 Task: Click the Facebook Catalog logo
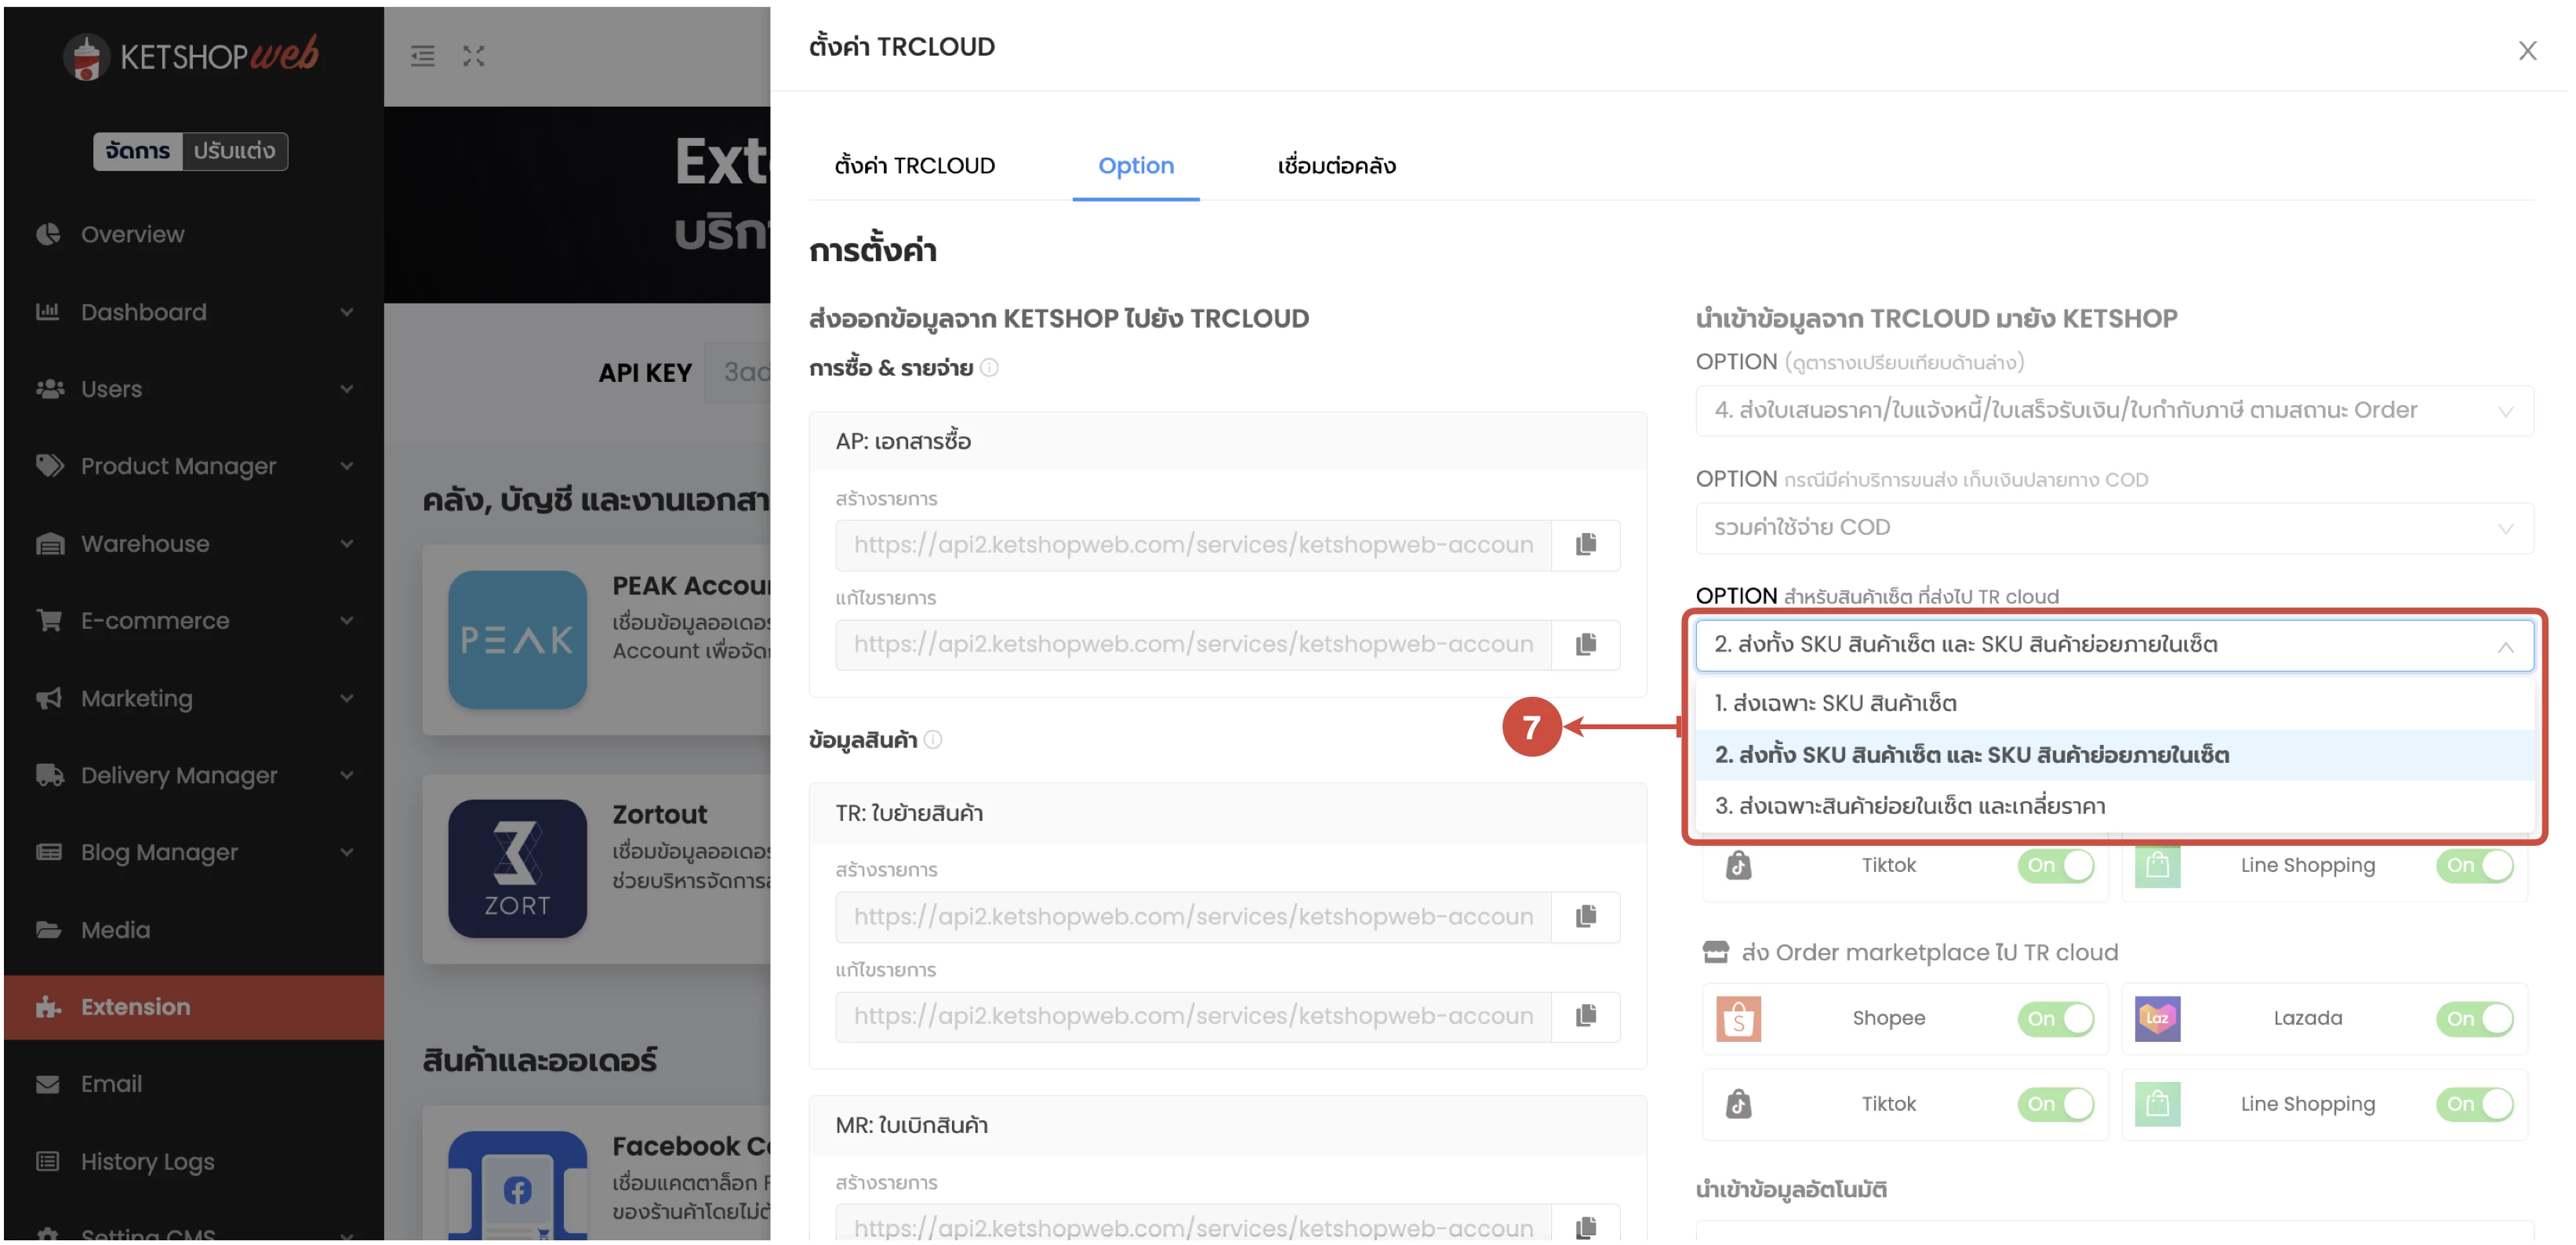(x=517, y=1187)
